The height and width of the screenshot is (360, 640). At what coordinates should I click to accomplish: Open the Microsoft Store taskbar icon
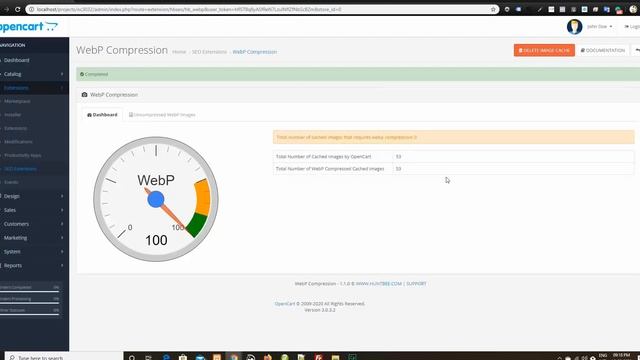[183, 357]
